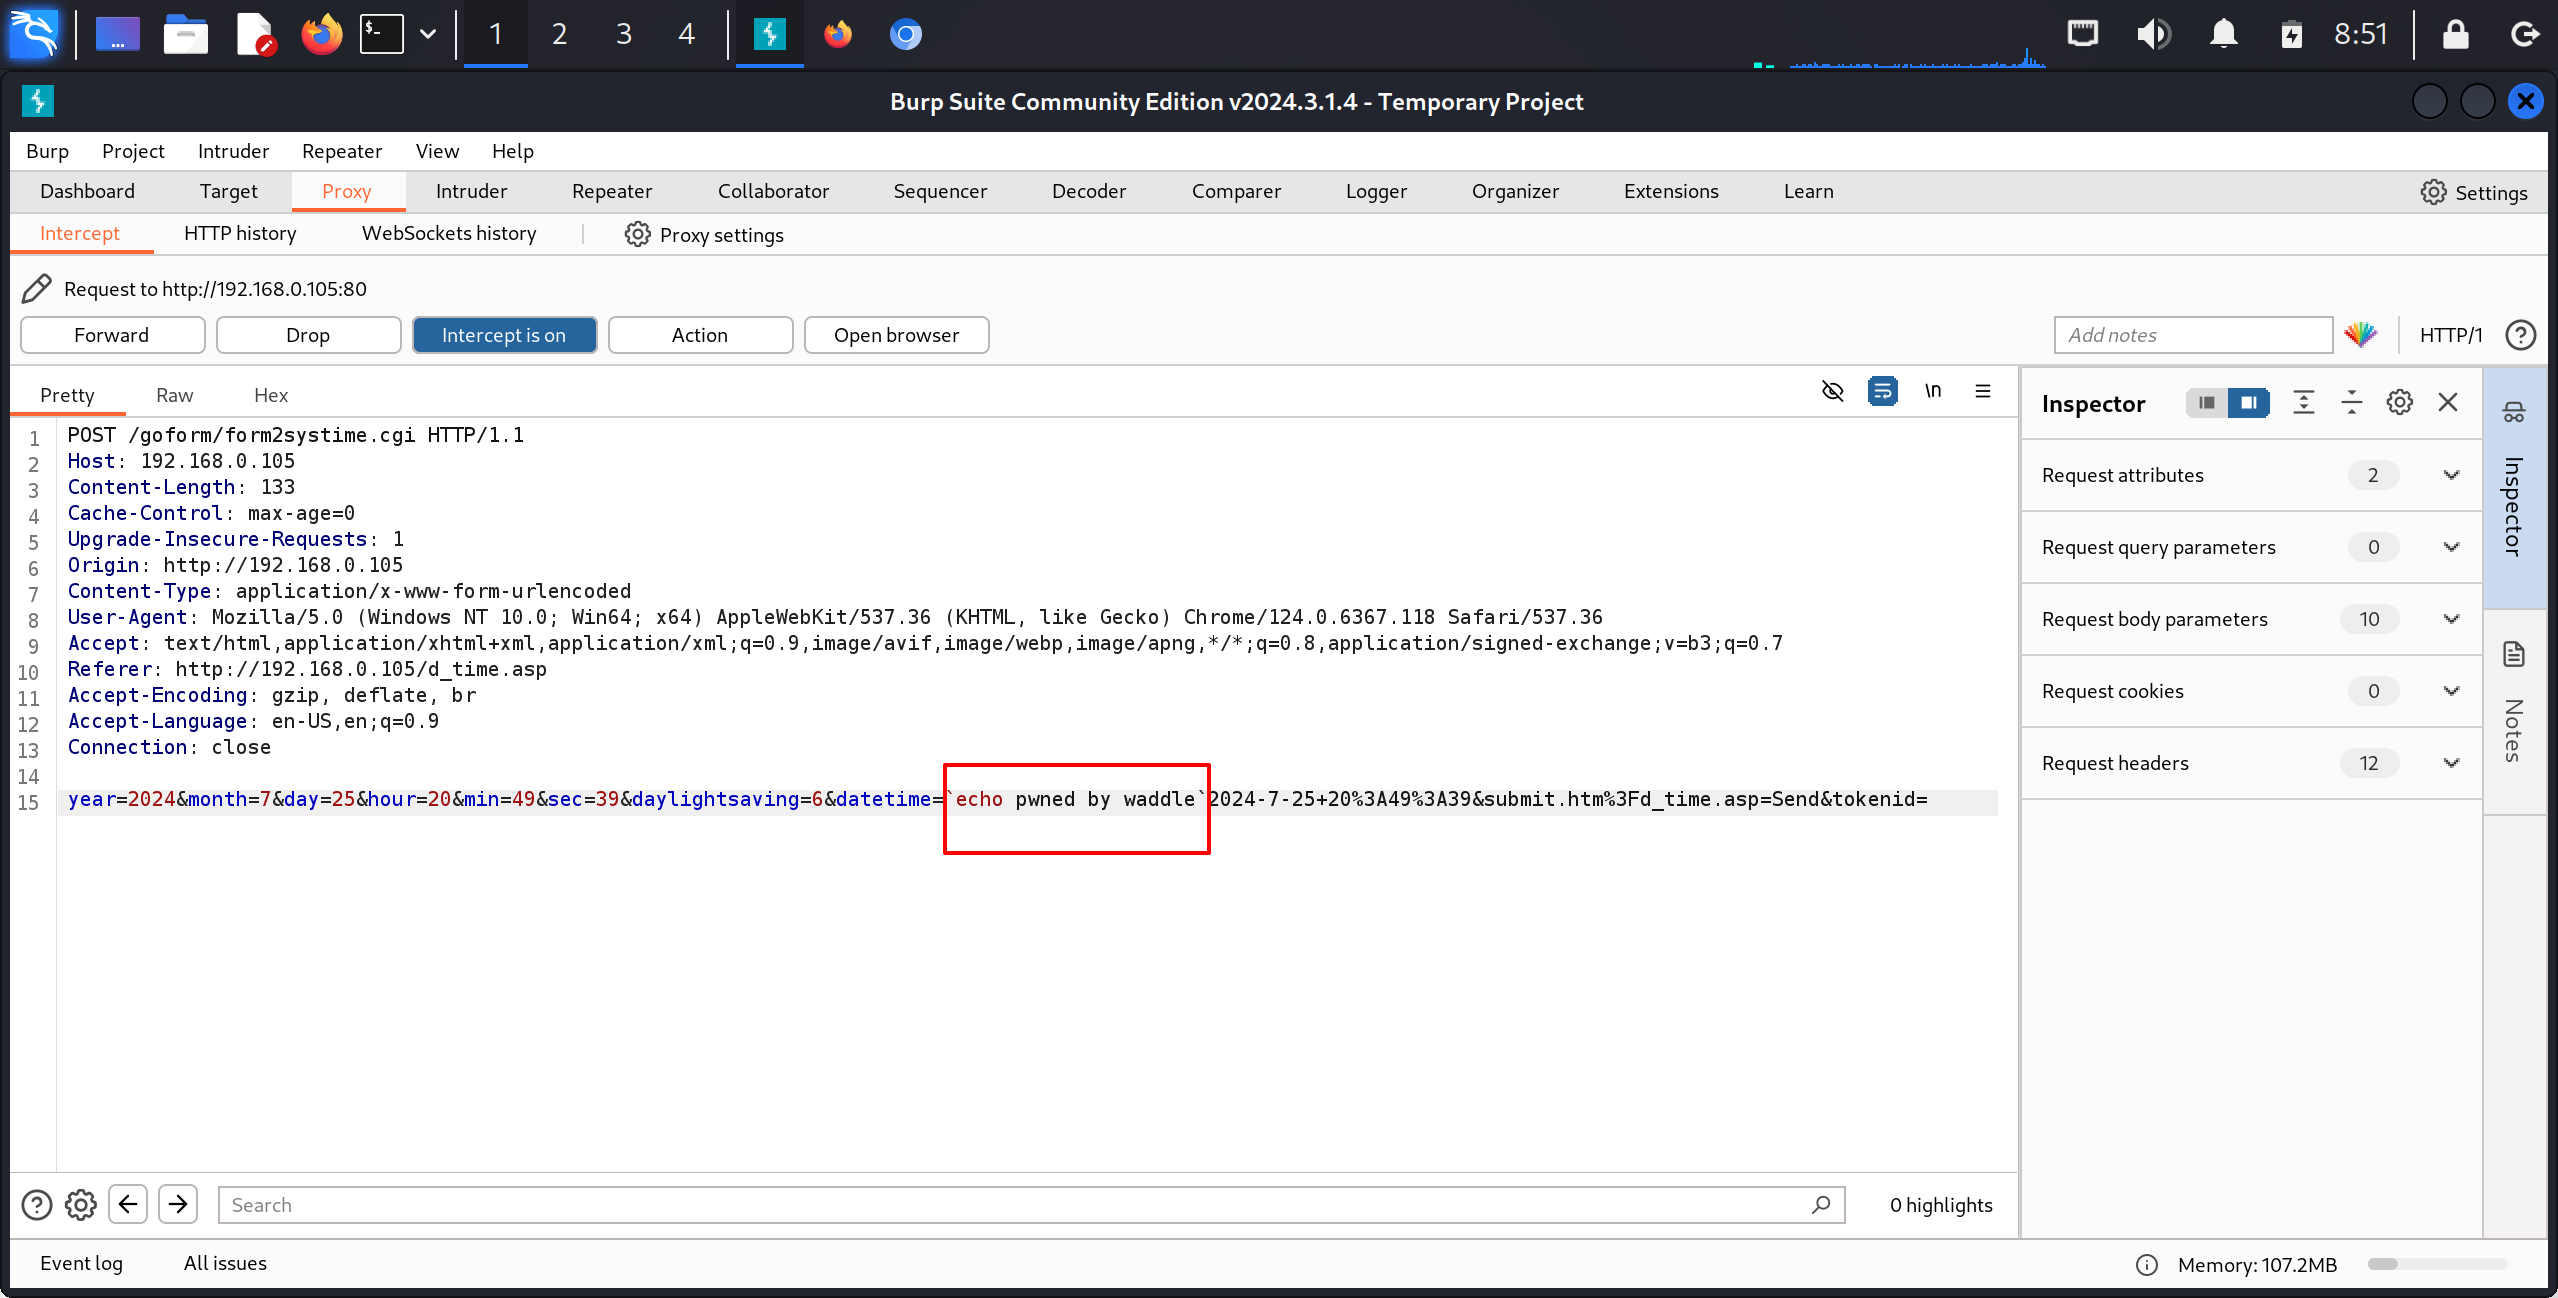The height and width of the screenshot is (1298, 2558).
Task: Click the Forward request button
Action: 111,334
